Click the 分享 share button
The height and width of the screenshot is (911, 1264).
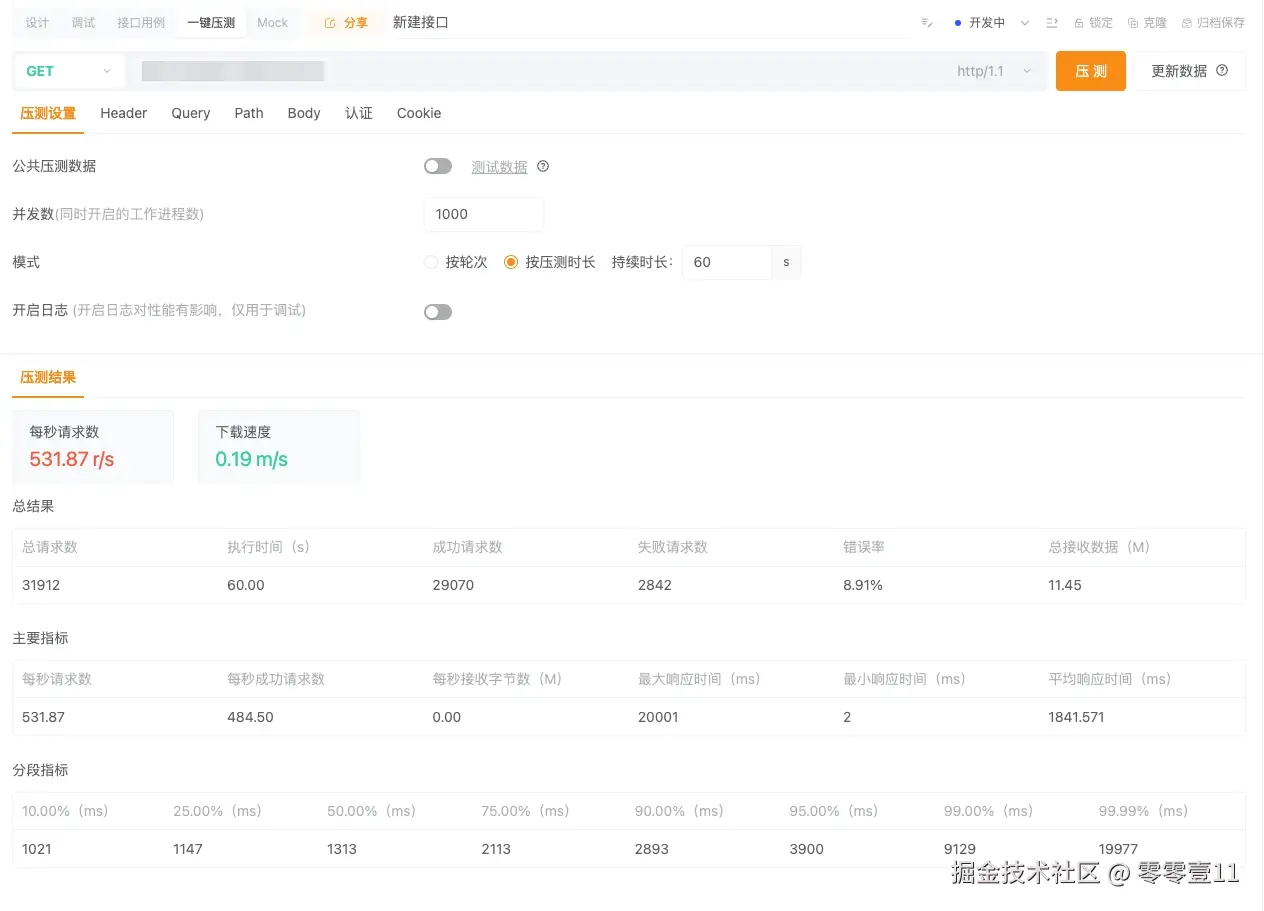pos(346,22)
